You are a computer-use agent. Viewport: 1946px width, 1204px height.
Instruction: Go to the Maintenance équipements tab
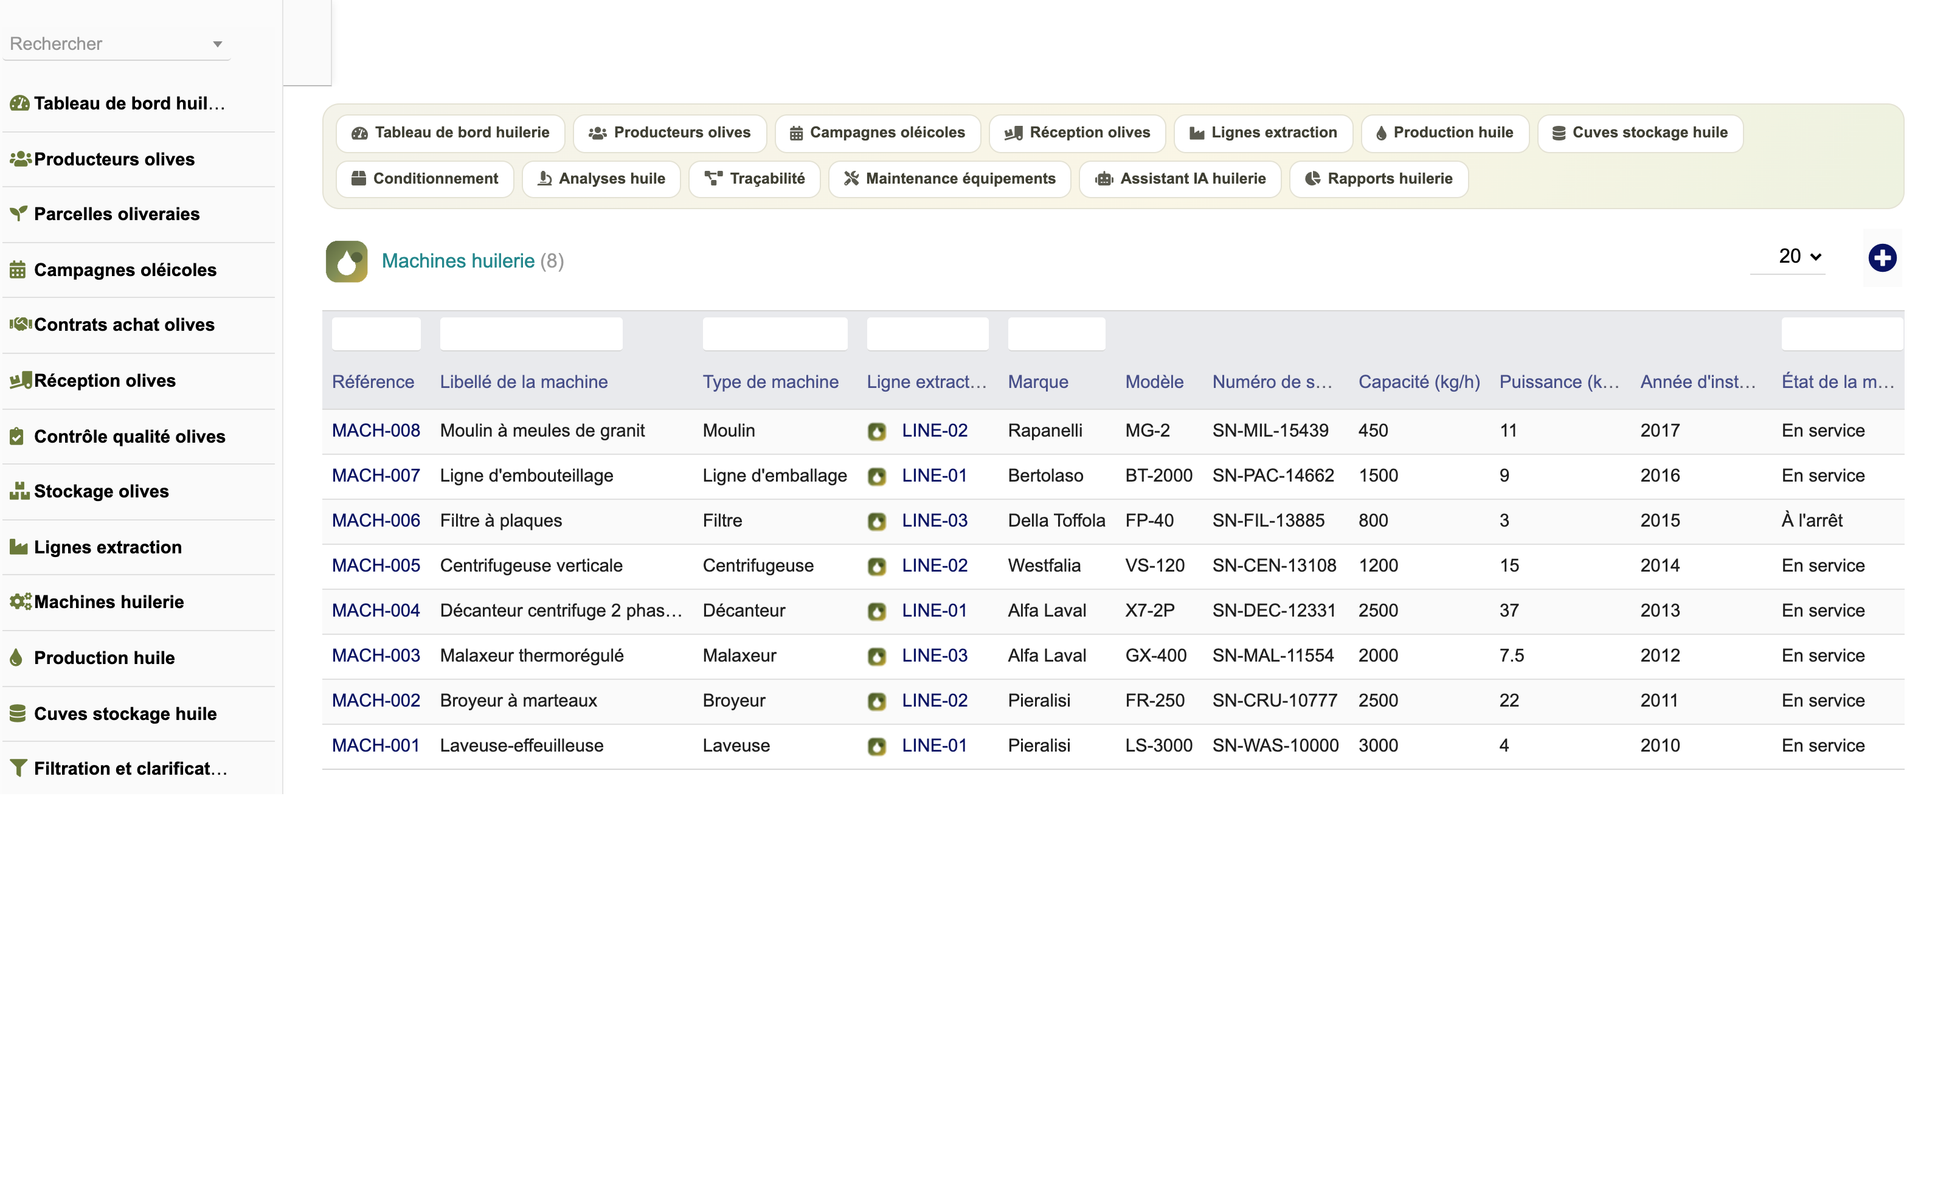click(x=950, y=179)
